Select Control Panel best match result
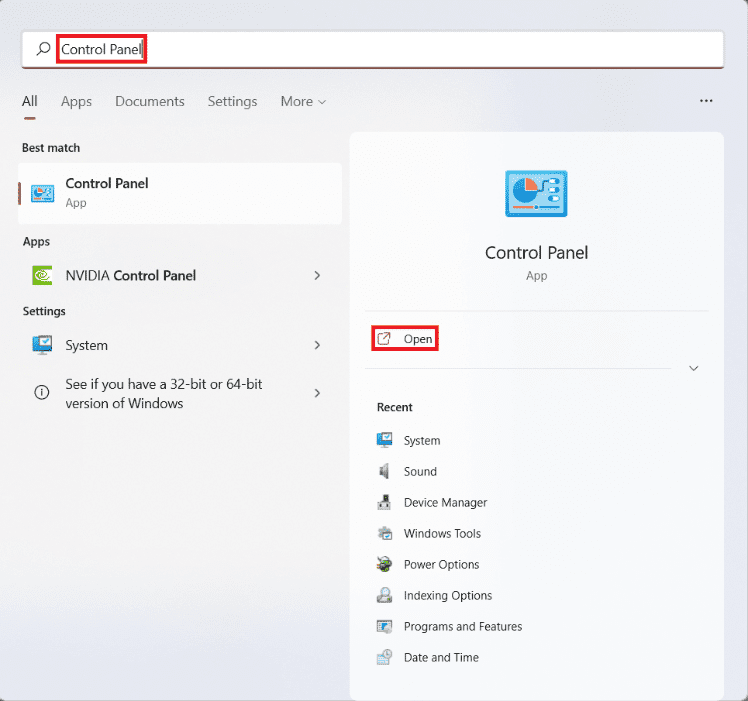 point(180,193)
